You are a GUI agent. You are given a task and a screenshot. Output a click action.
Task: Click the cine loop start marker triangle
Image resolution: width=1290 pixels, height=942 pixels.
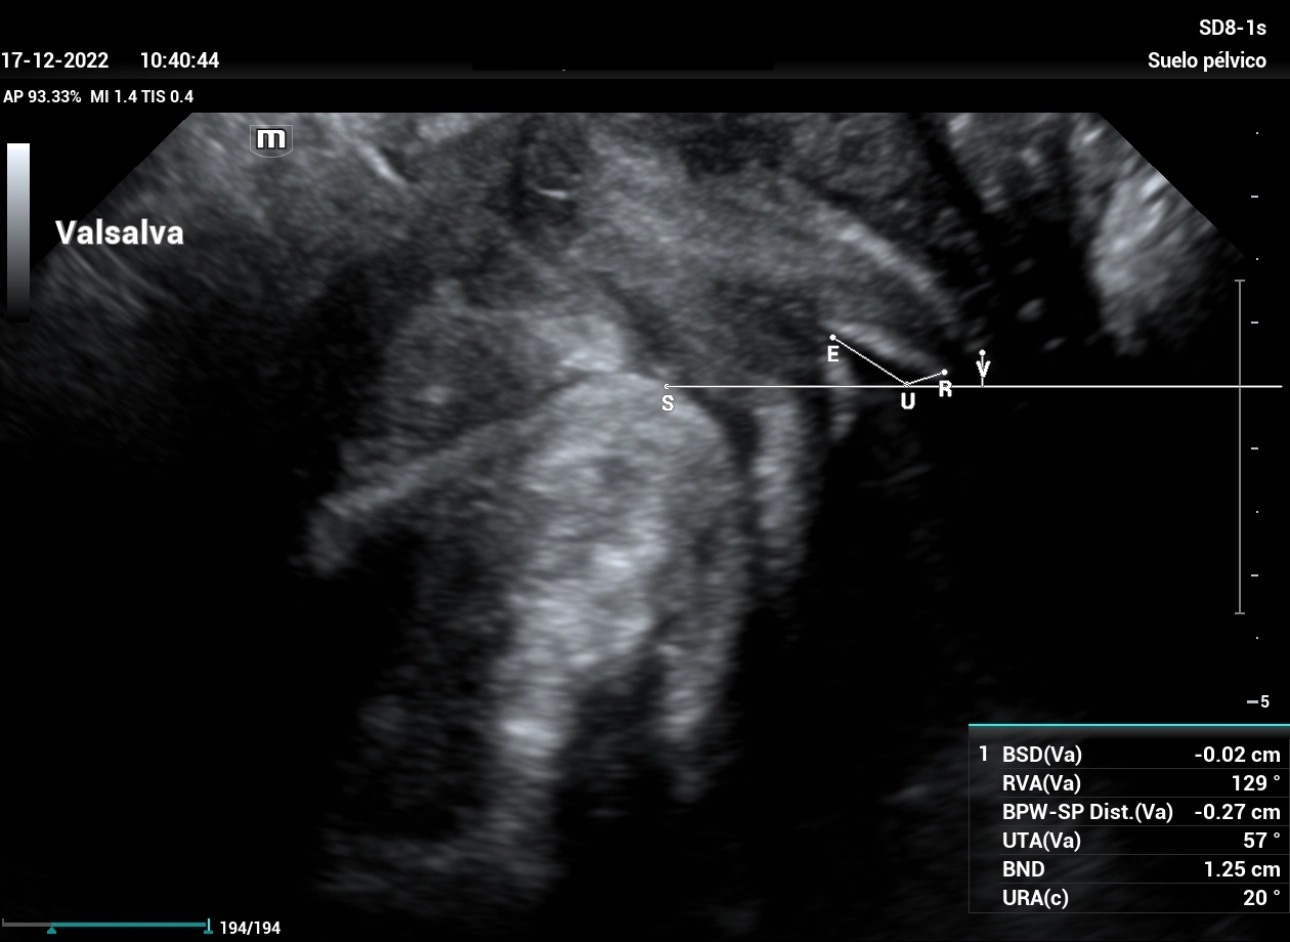(52, 930)
